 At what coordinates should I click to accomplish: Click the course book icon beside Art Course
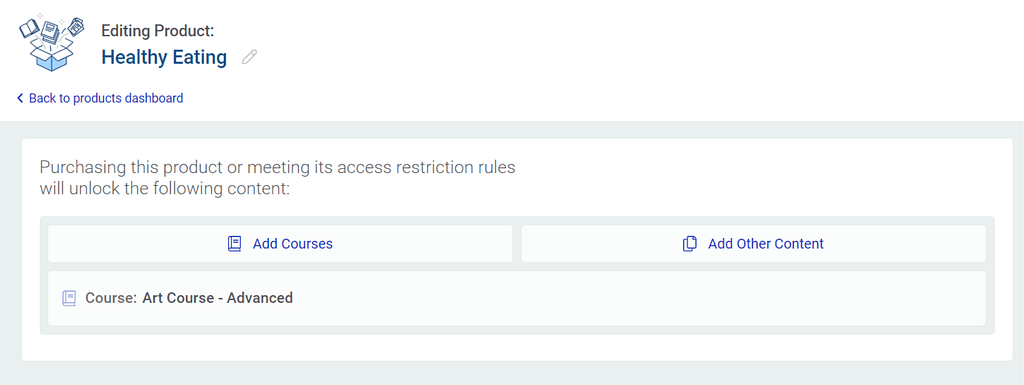[x=69, y=298]
